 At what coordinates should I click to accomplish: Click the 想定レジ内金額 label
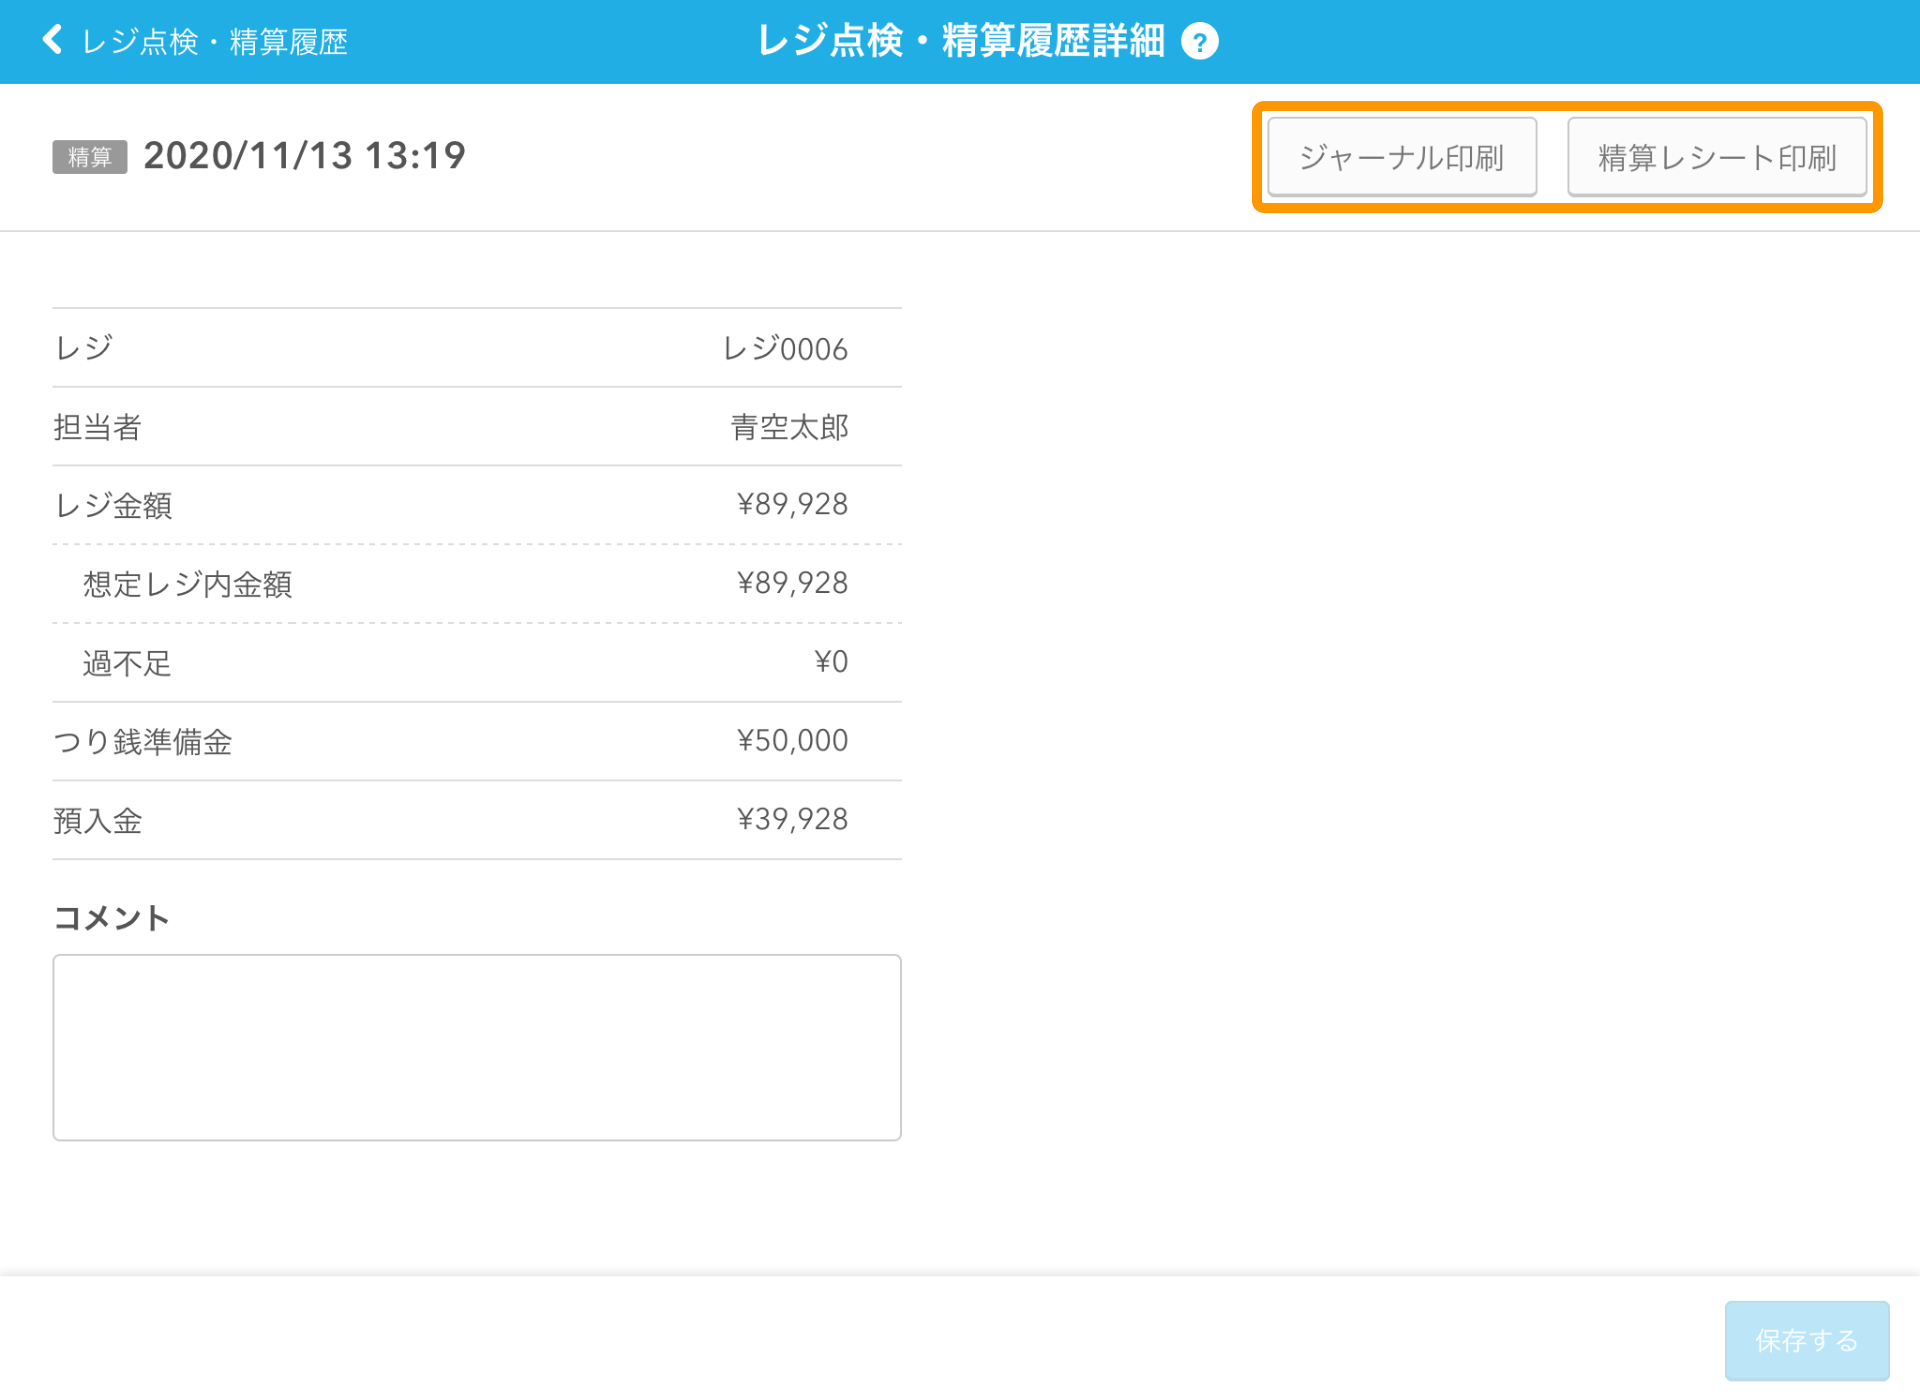[x=187, y=584]
